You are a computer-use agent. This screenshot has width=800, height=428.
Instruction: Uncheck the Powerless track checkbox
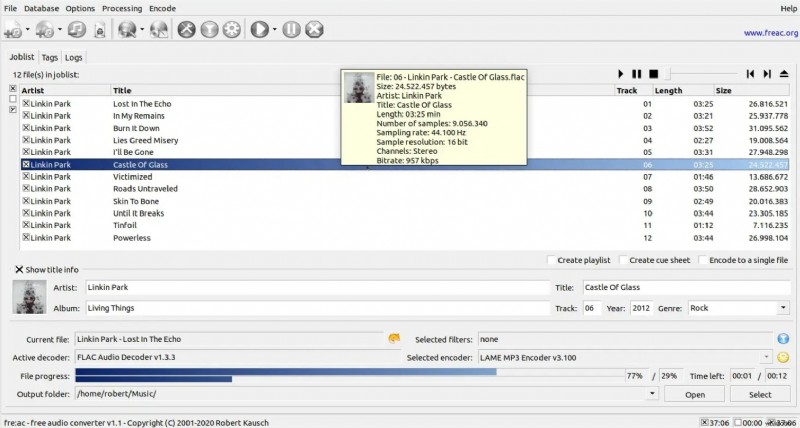26,237
